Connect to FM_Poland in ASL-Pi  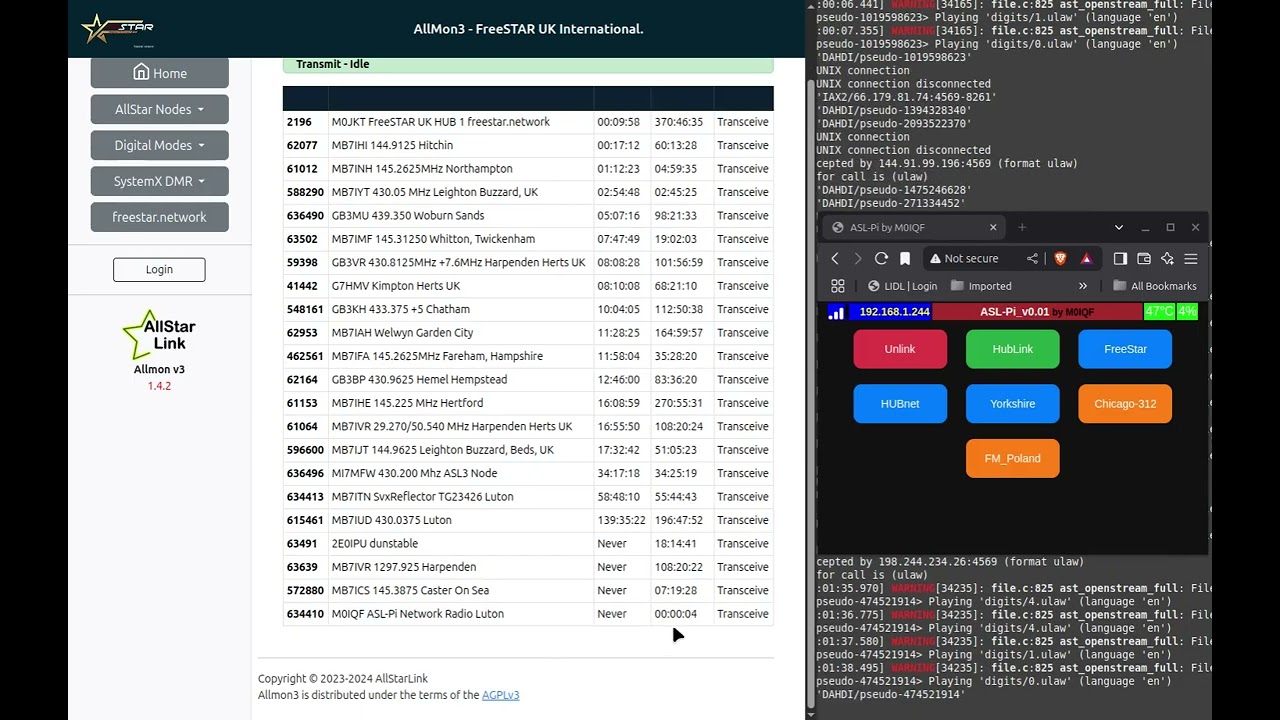[x=1012, y=458]
